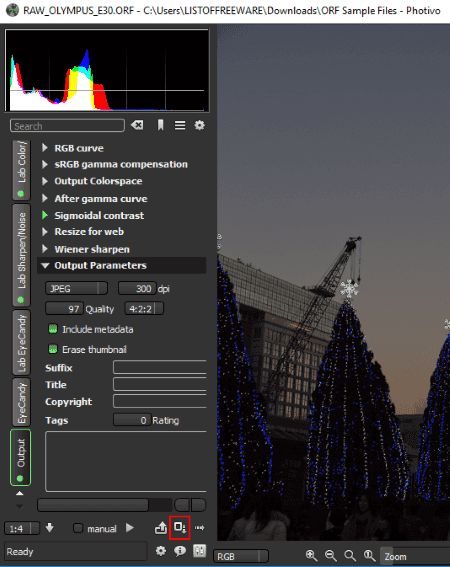Viewport: 450px width, 567px height.
Task: Switch to the Lab EyeCandy tab
Action: tap(21, 342)
